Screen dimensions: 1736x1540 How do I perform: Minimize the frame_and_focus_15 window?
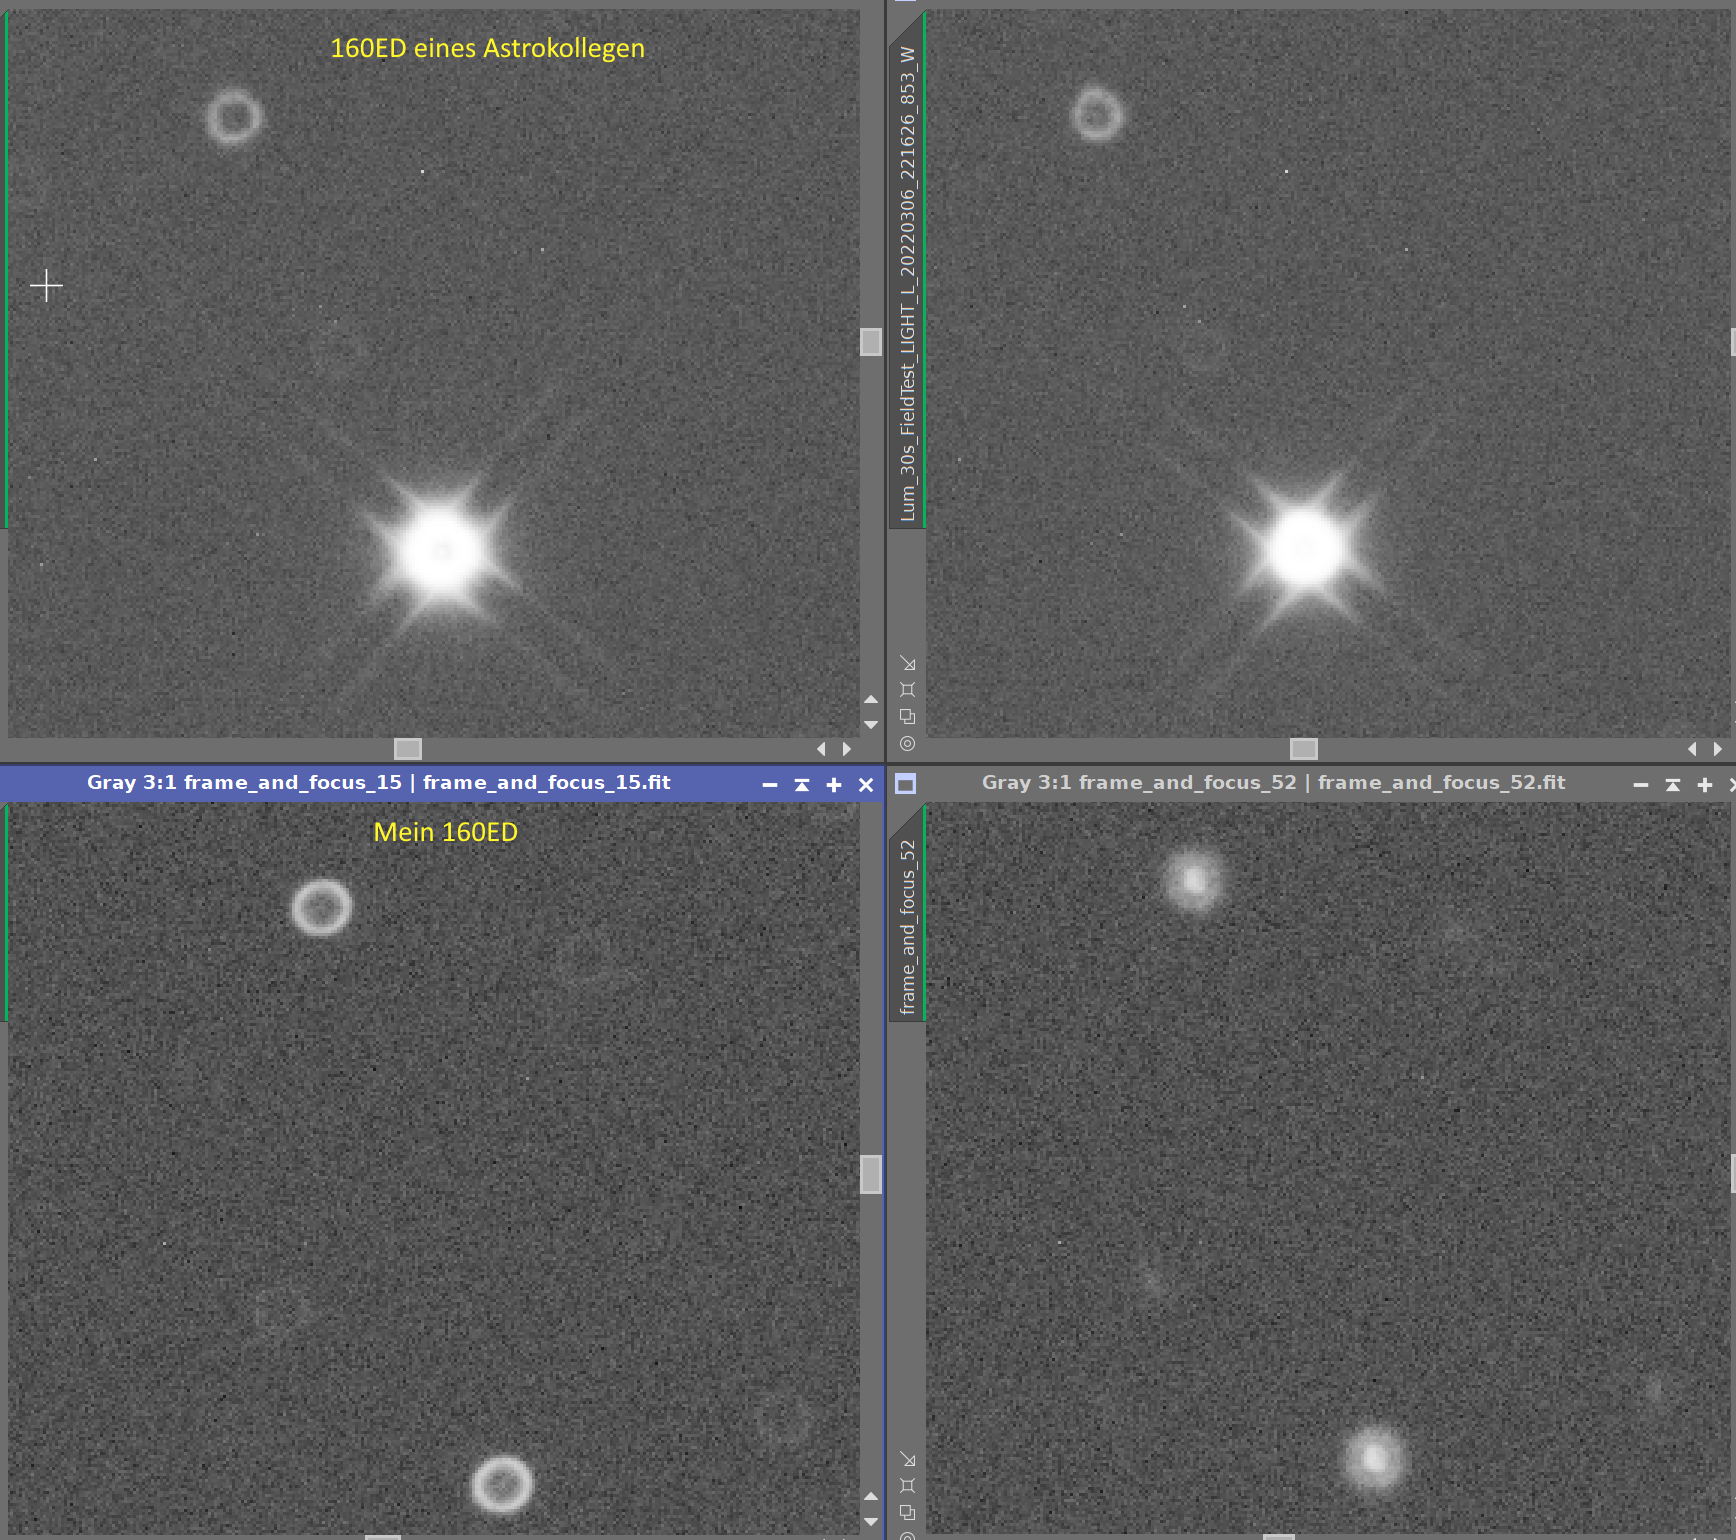click(x=770, y=785)
